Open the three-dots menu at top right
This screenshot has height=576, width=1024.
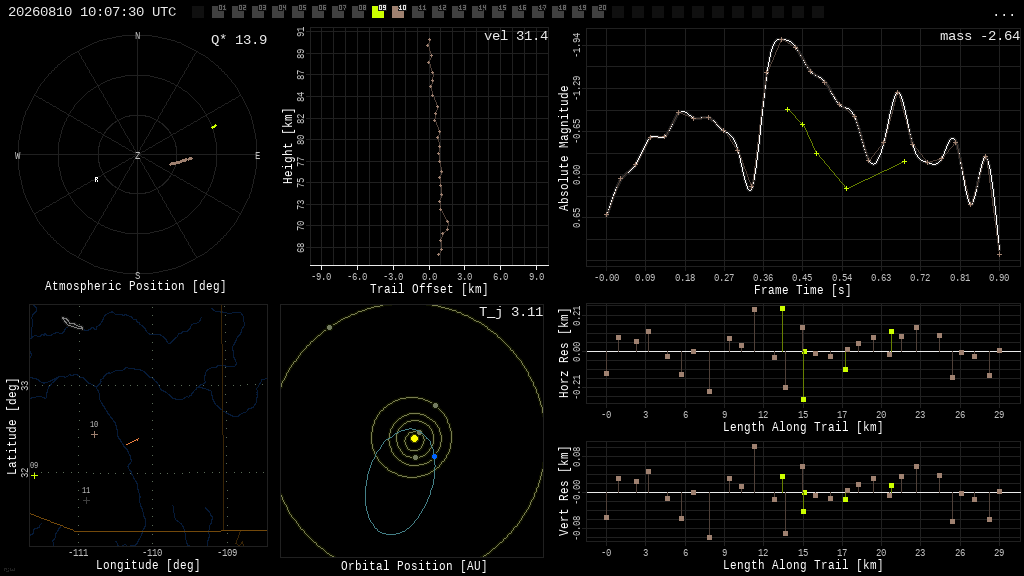1002,14
